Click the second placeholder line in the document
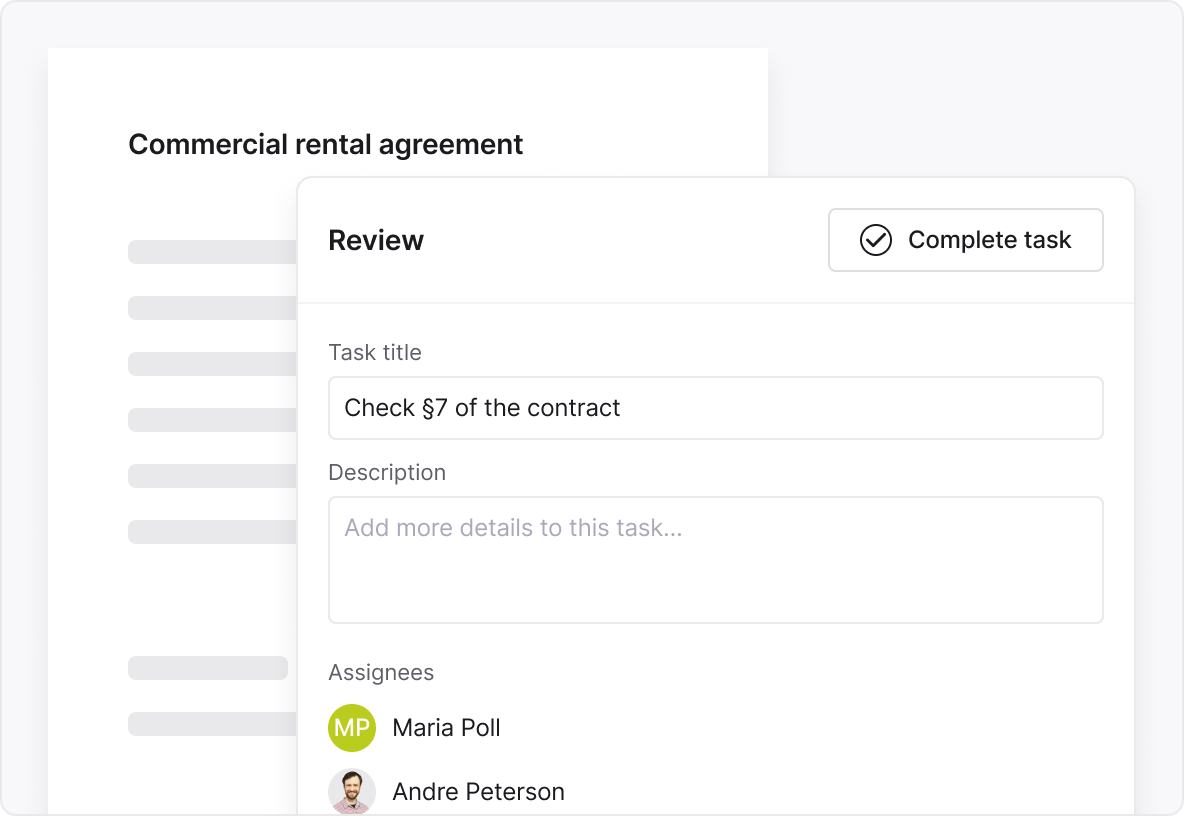 pyautogui.click(x=212, y=308)
